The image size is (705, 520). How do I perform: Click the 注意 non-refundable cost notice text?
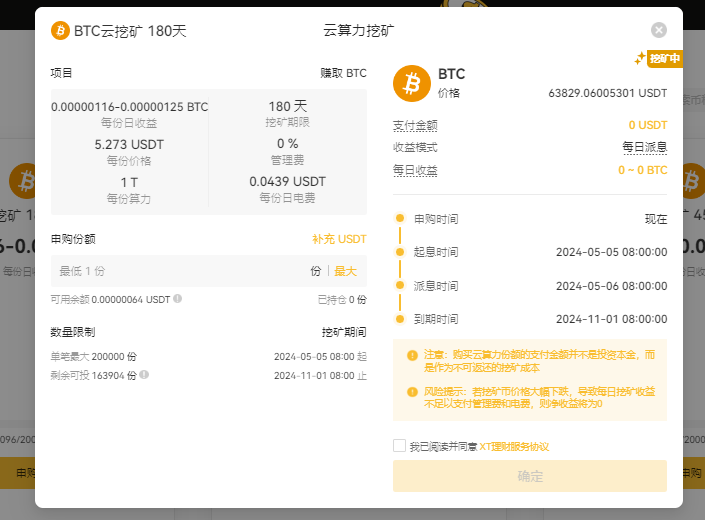click(x=539, y=361)
